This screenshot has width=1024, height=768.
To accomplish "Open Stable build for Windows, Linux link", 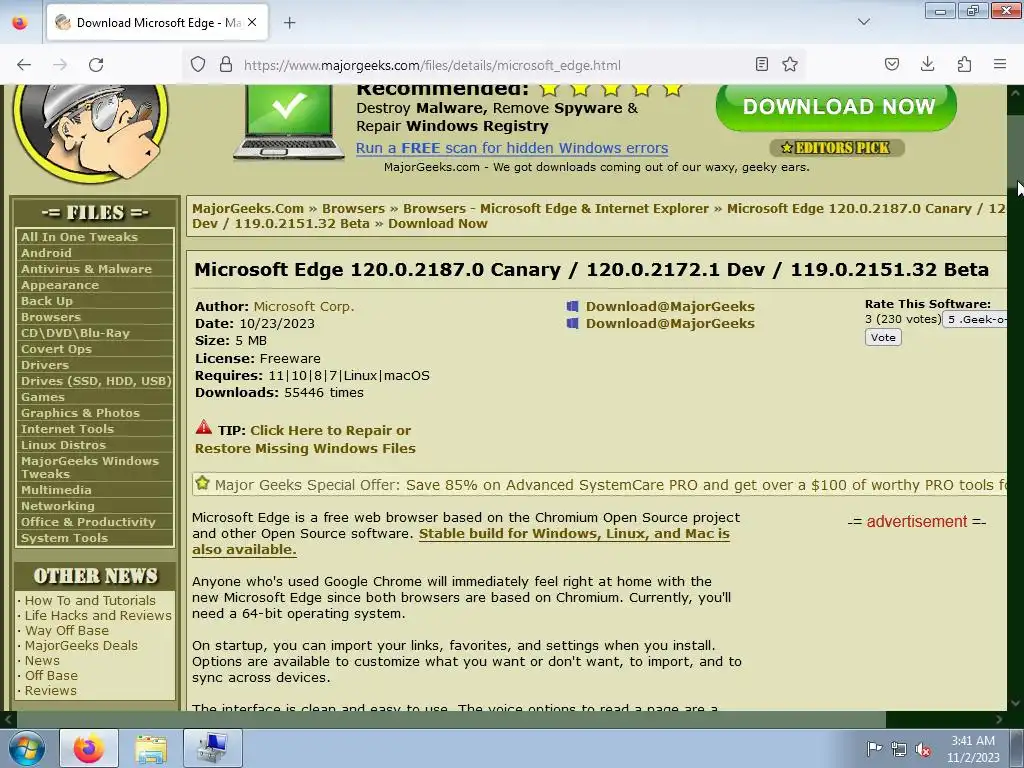I will pyautogui.click(x=461, y=541).
